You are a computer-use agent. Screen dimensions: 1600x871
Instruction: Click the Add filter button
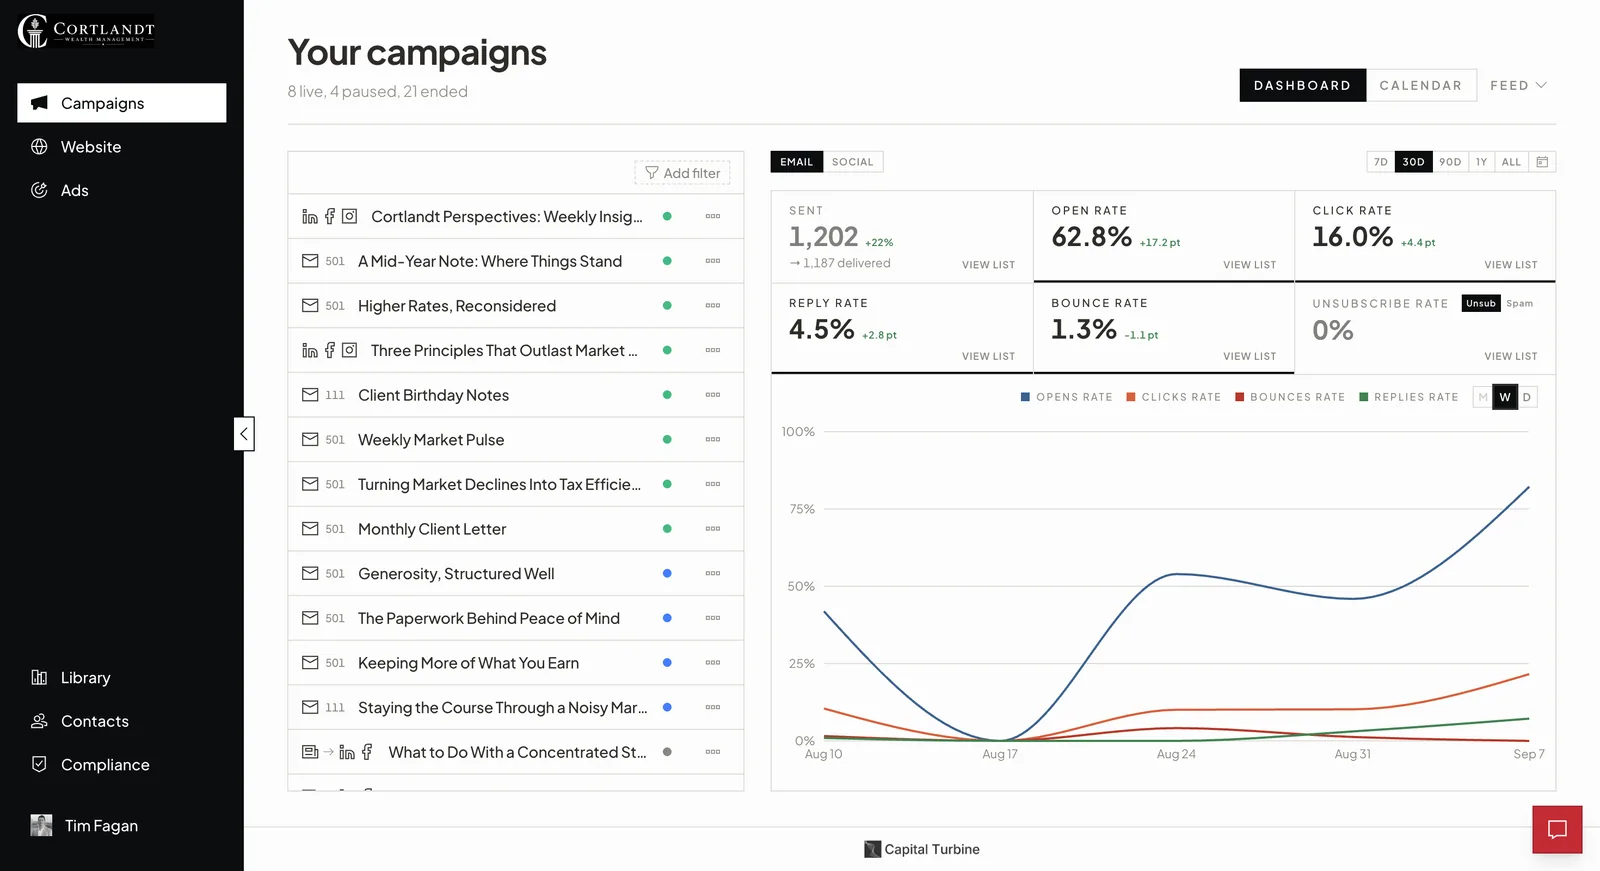coord(682,173)
